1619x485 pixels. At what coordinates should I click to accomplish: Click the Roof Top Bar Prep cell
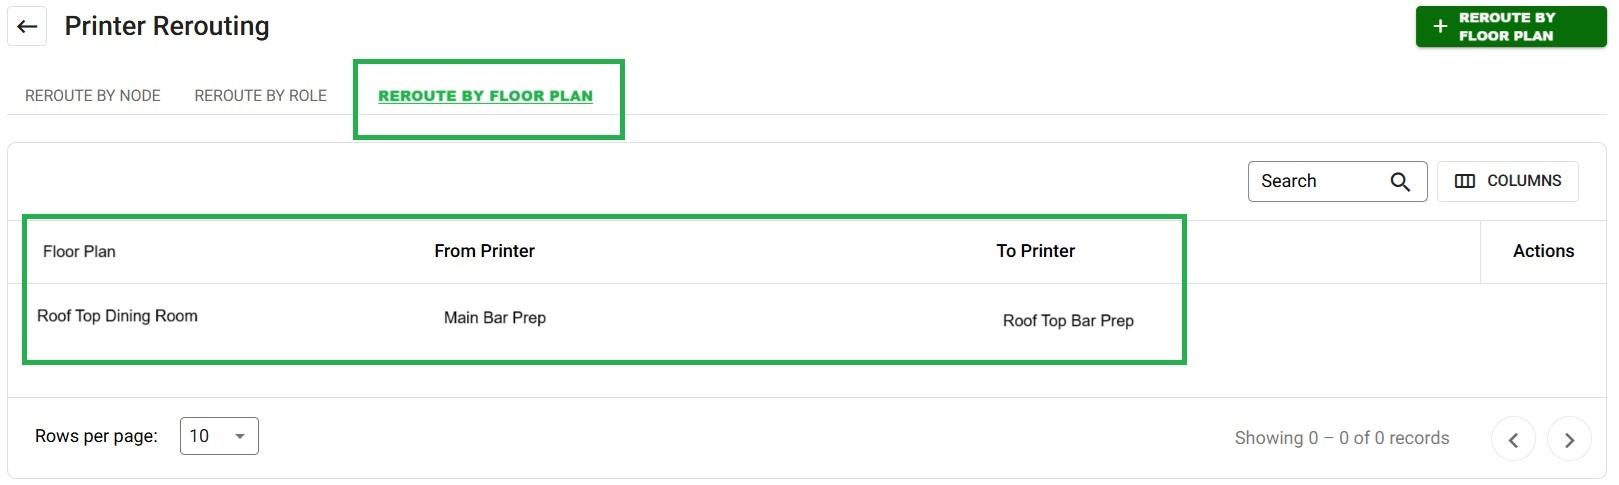point(1068,321)
